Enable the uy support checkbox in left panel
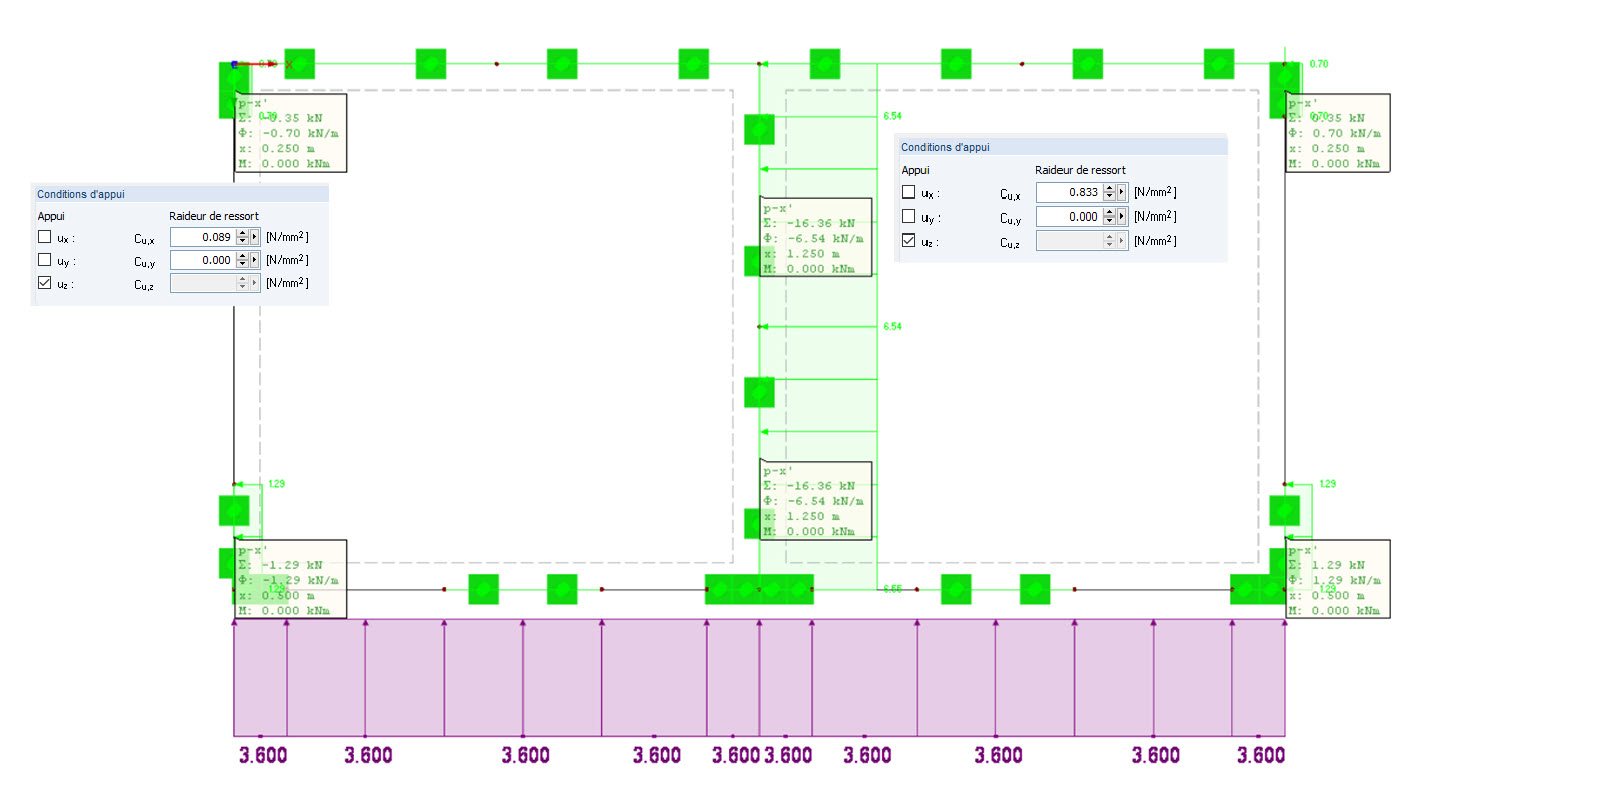This screenshot has width=1599, height=787. (44, 260)
